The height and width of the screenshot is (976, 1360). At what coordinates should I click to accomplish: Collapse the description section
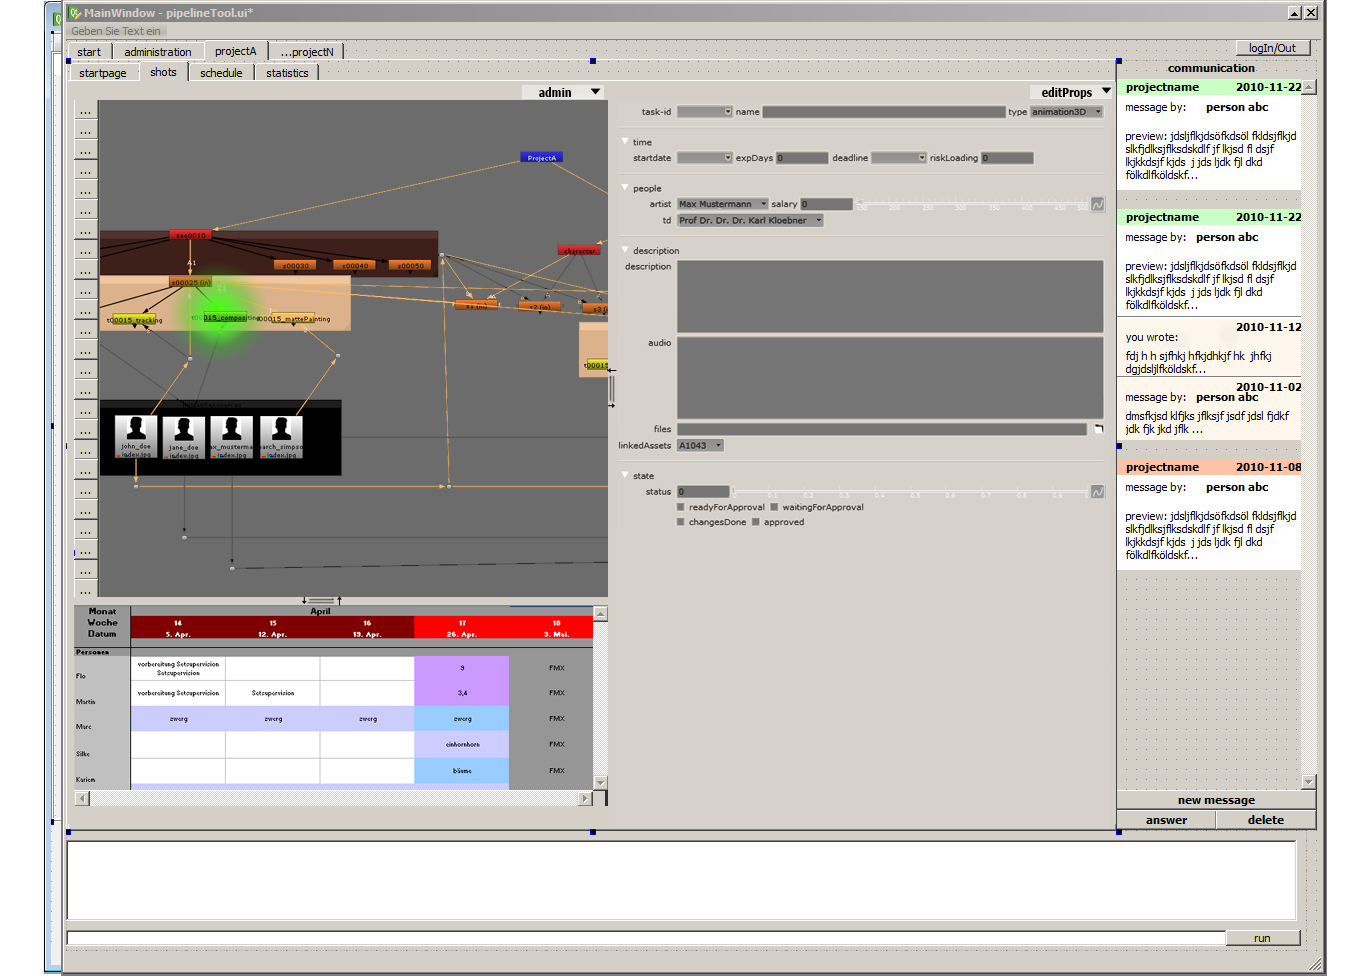(x=625, y=250)
